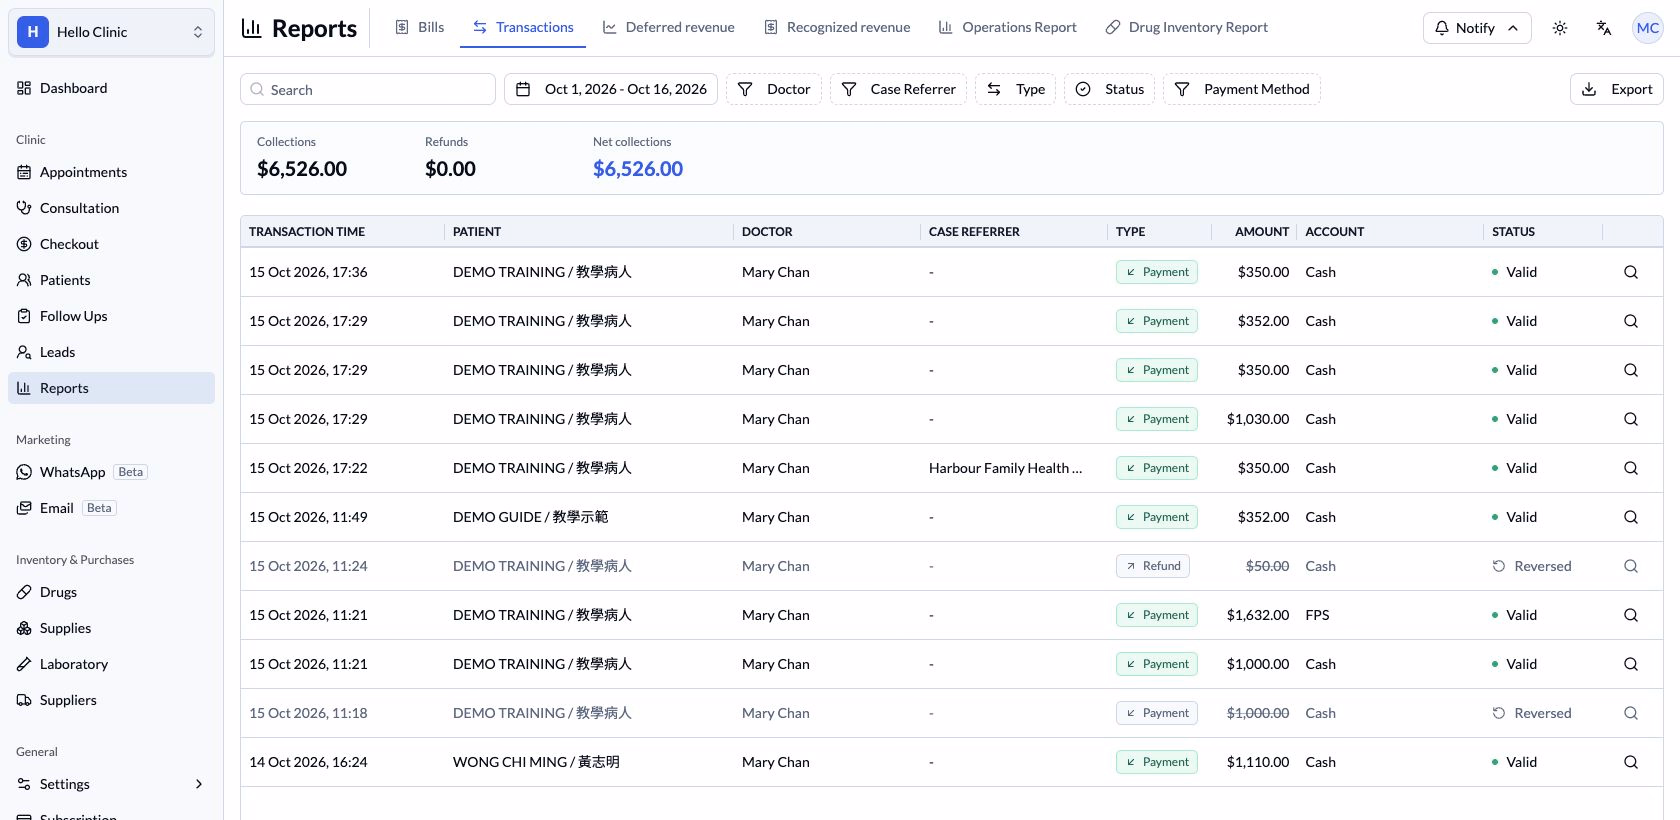View details of the reversed $1,000.00 payment

(1631, 713)
